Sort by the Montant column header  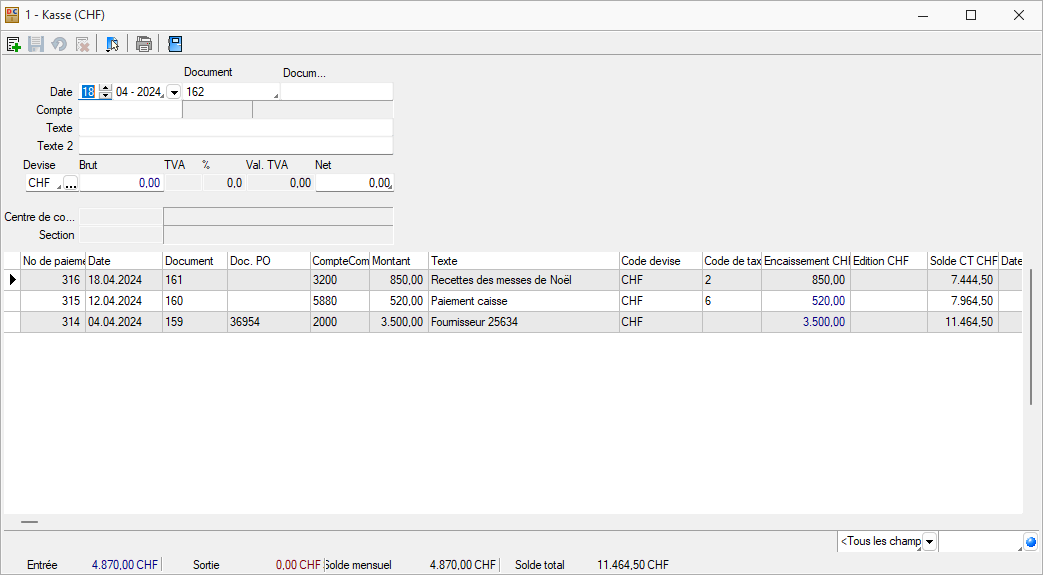pyautogui.click(x=398, y=261)
